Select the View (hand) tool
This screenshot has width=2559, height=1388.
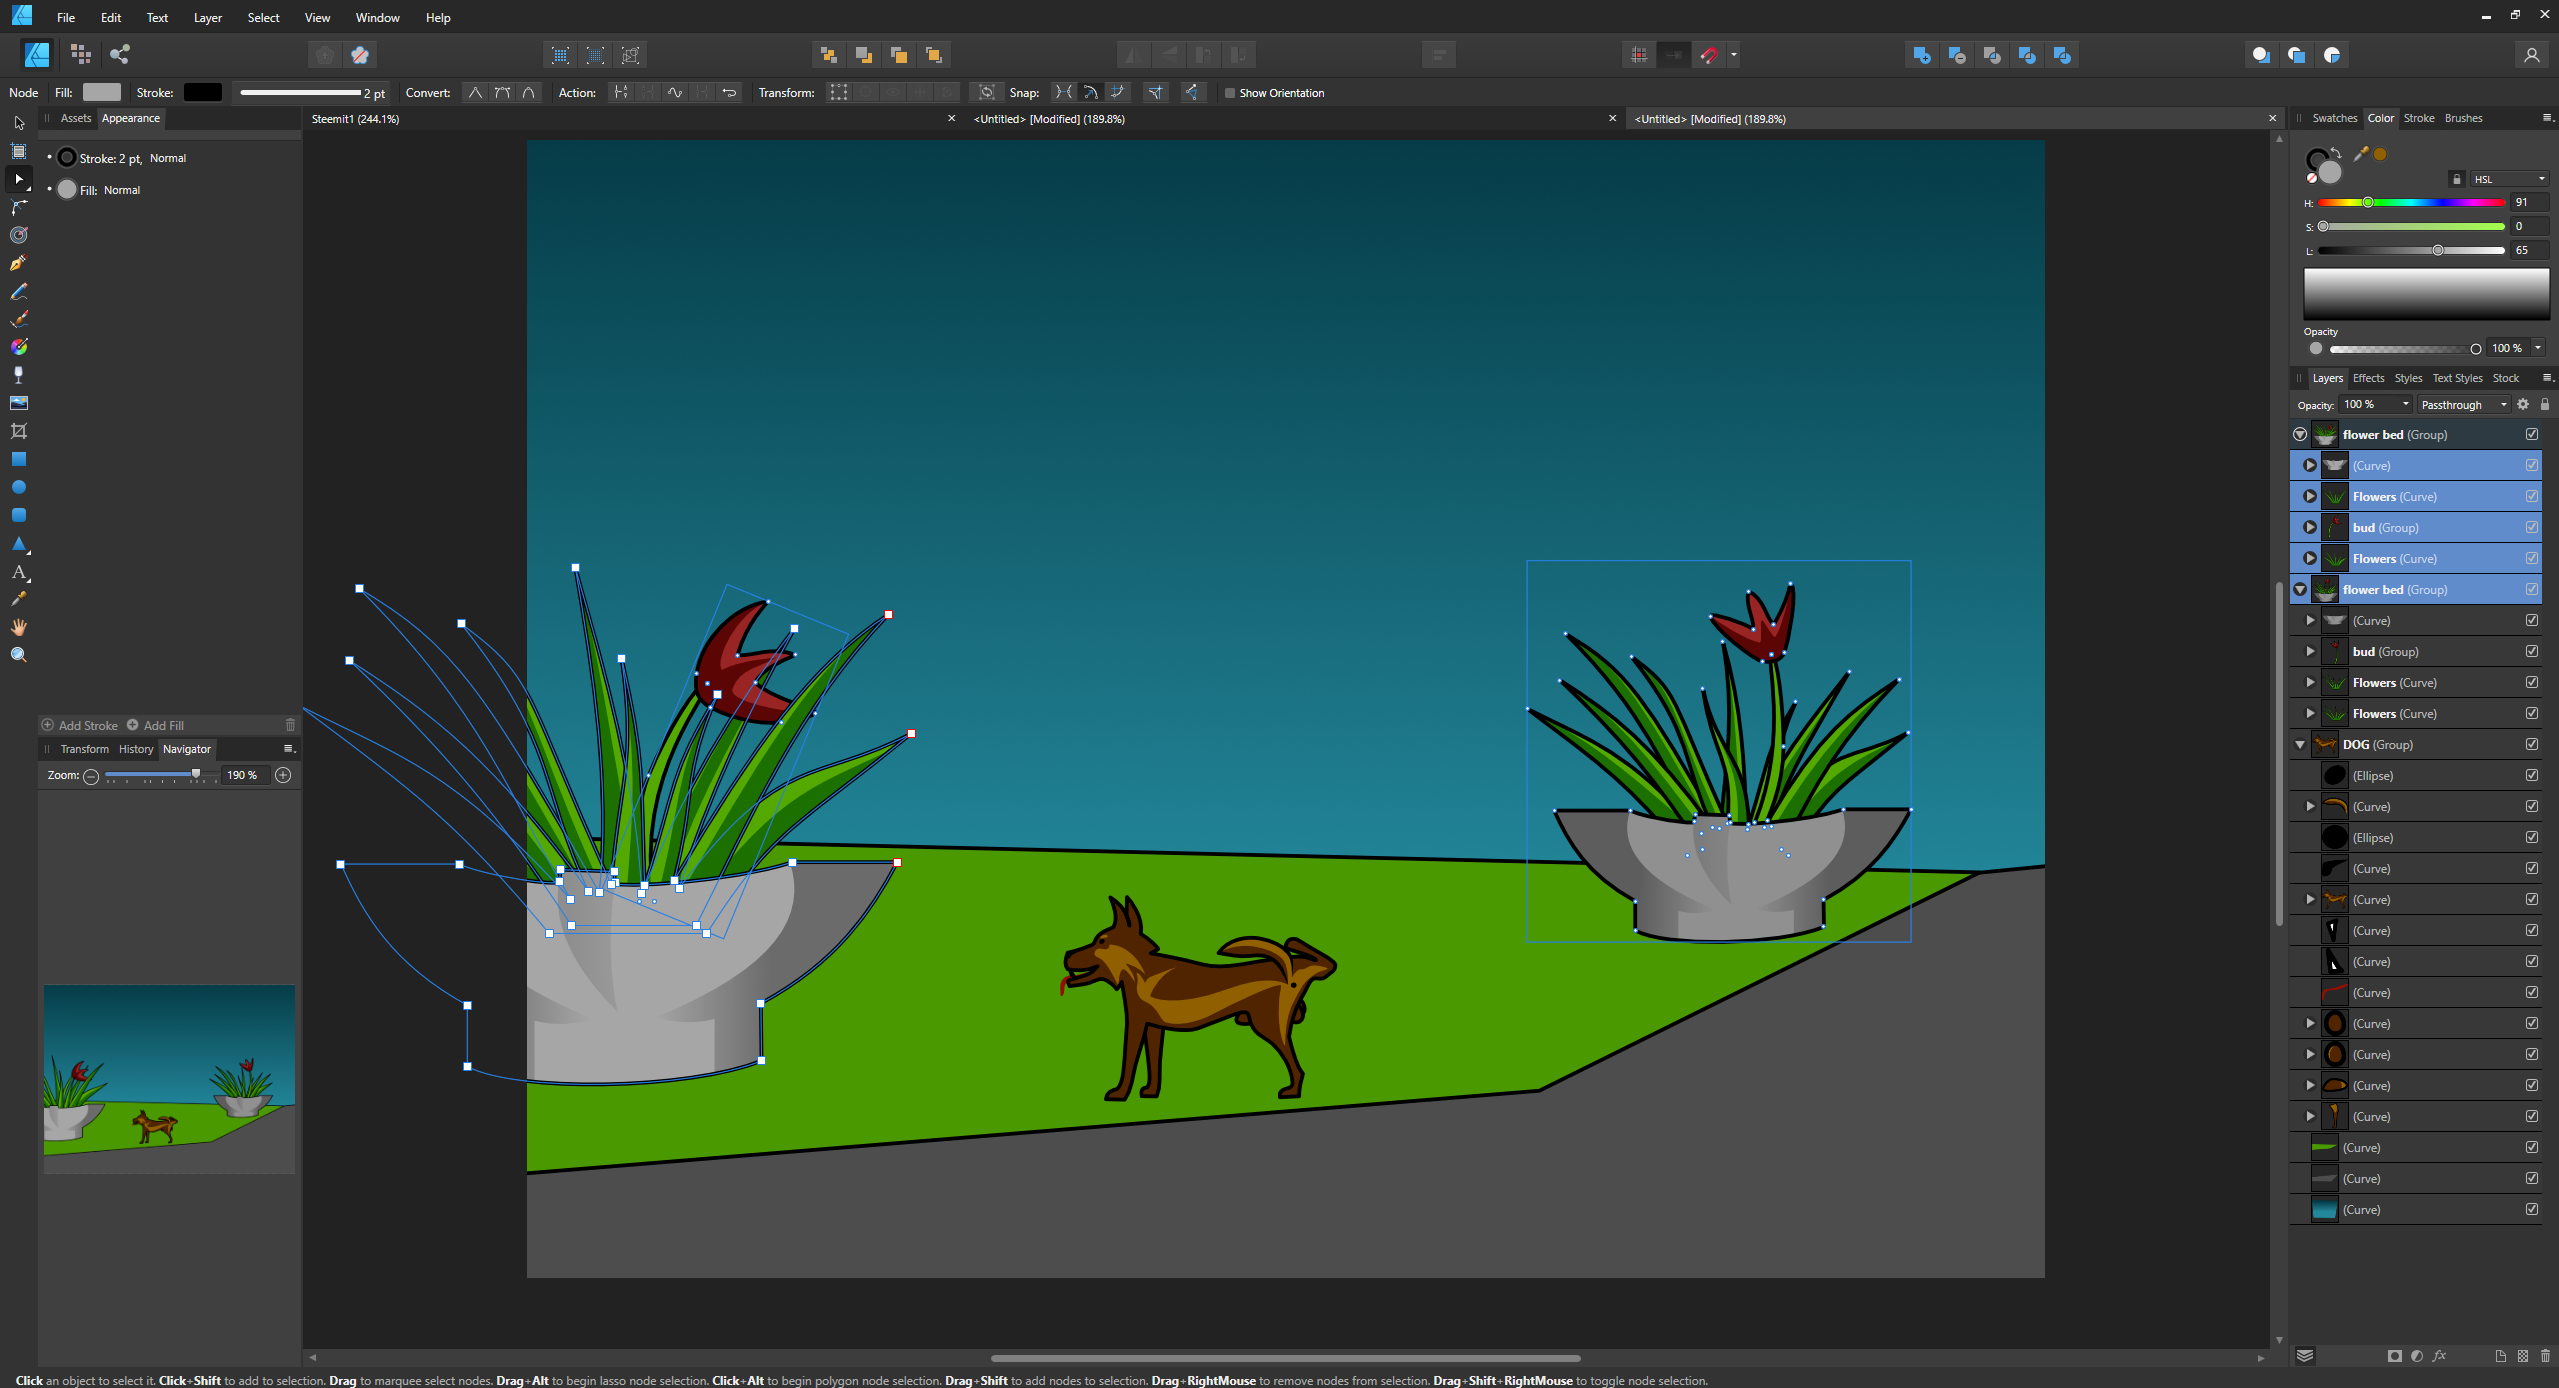pos(18,627)
